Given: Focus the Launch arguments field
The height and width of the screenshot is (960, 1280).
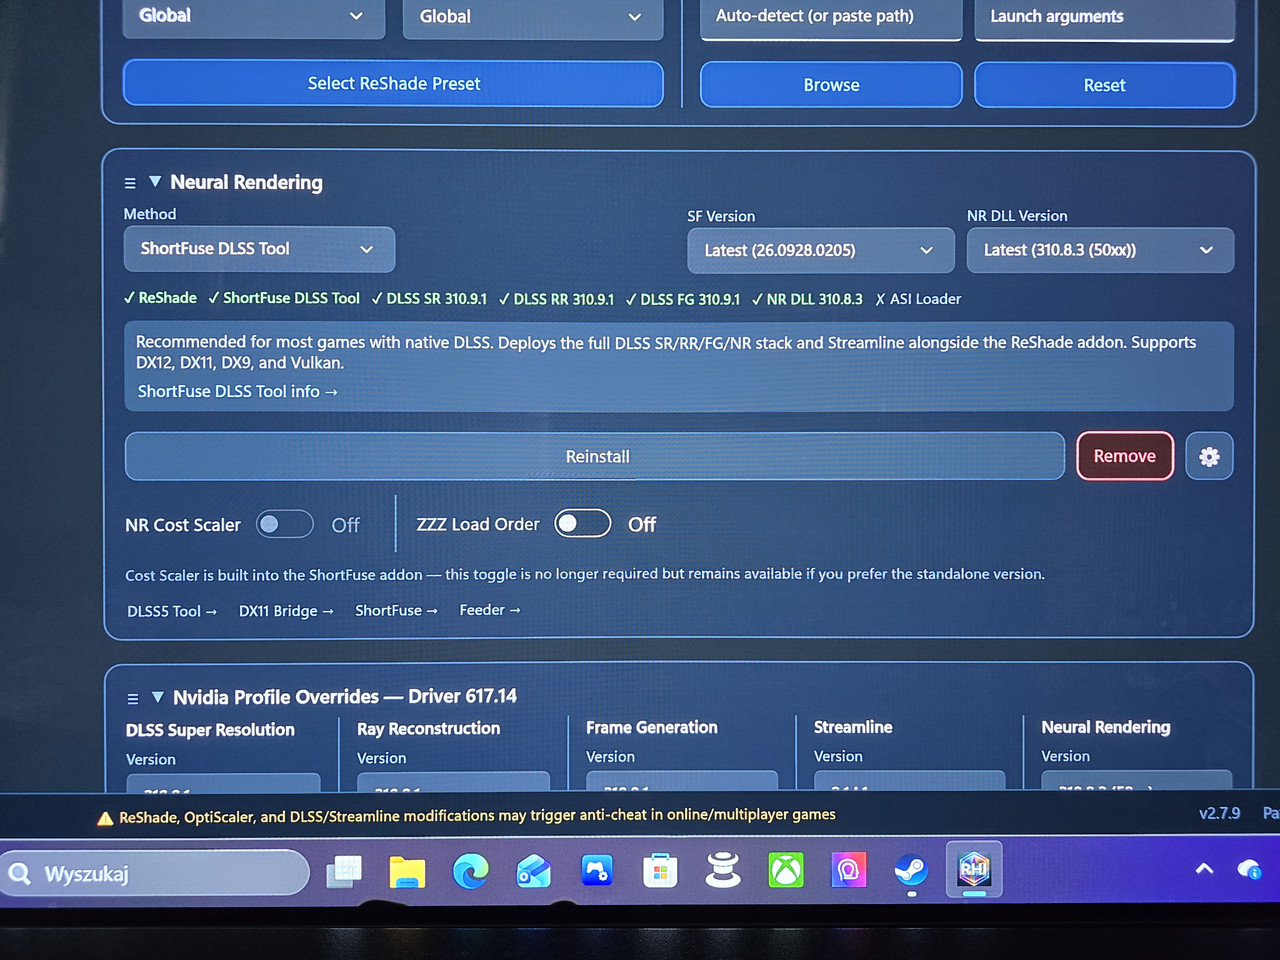Looking at the screenshot, I should 1104,18.
